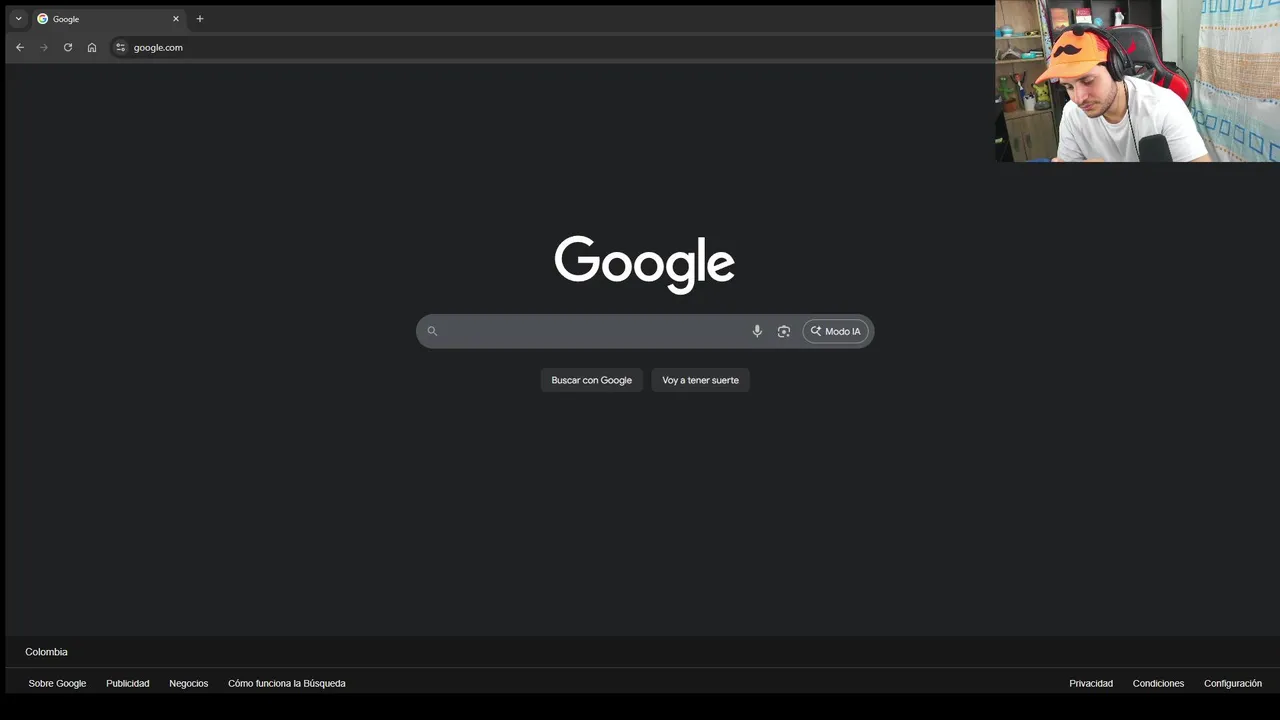Click the Colombia footer text

point(47,652)
